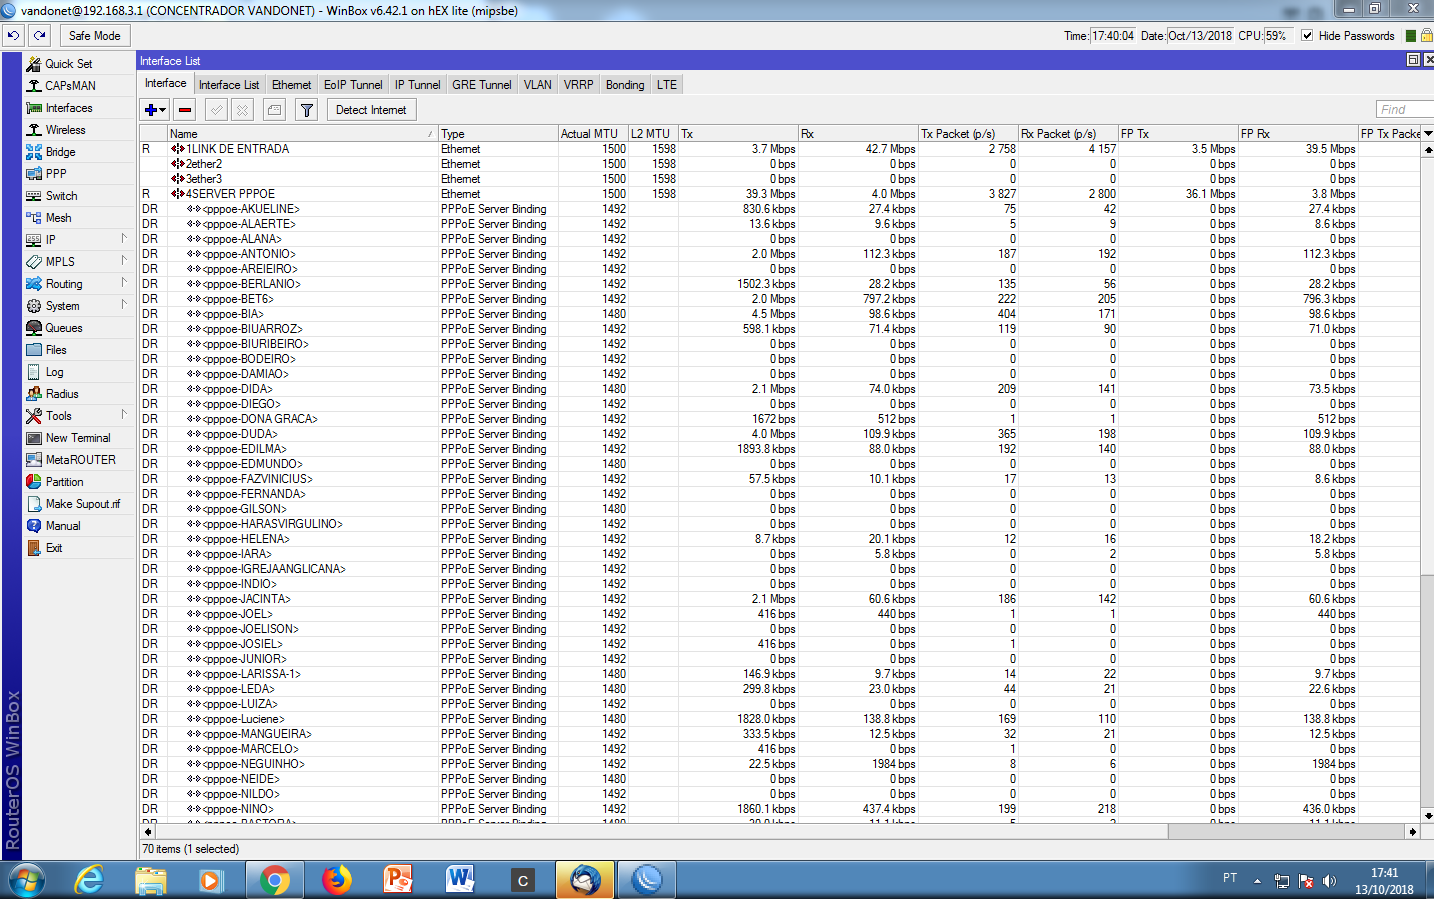Click the undo arrow icon
The width and height of the screenshot is (1434, 899).
pos(13,35)
